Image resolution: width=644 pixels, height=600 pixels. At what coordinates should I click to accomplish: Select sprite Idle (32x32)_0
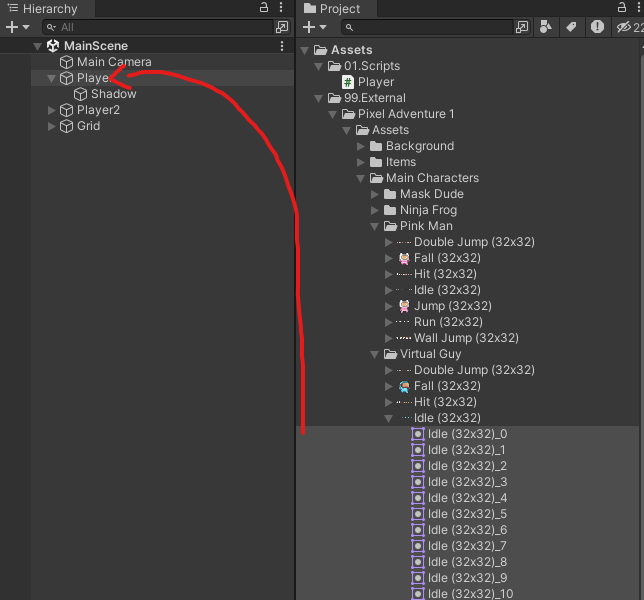[467, 434]
